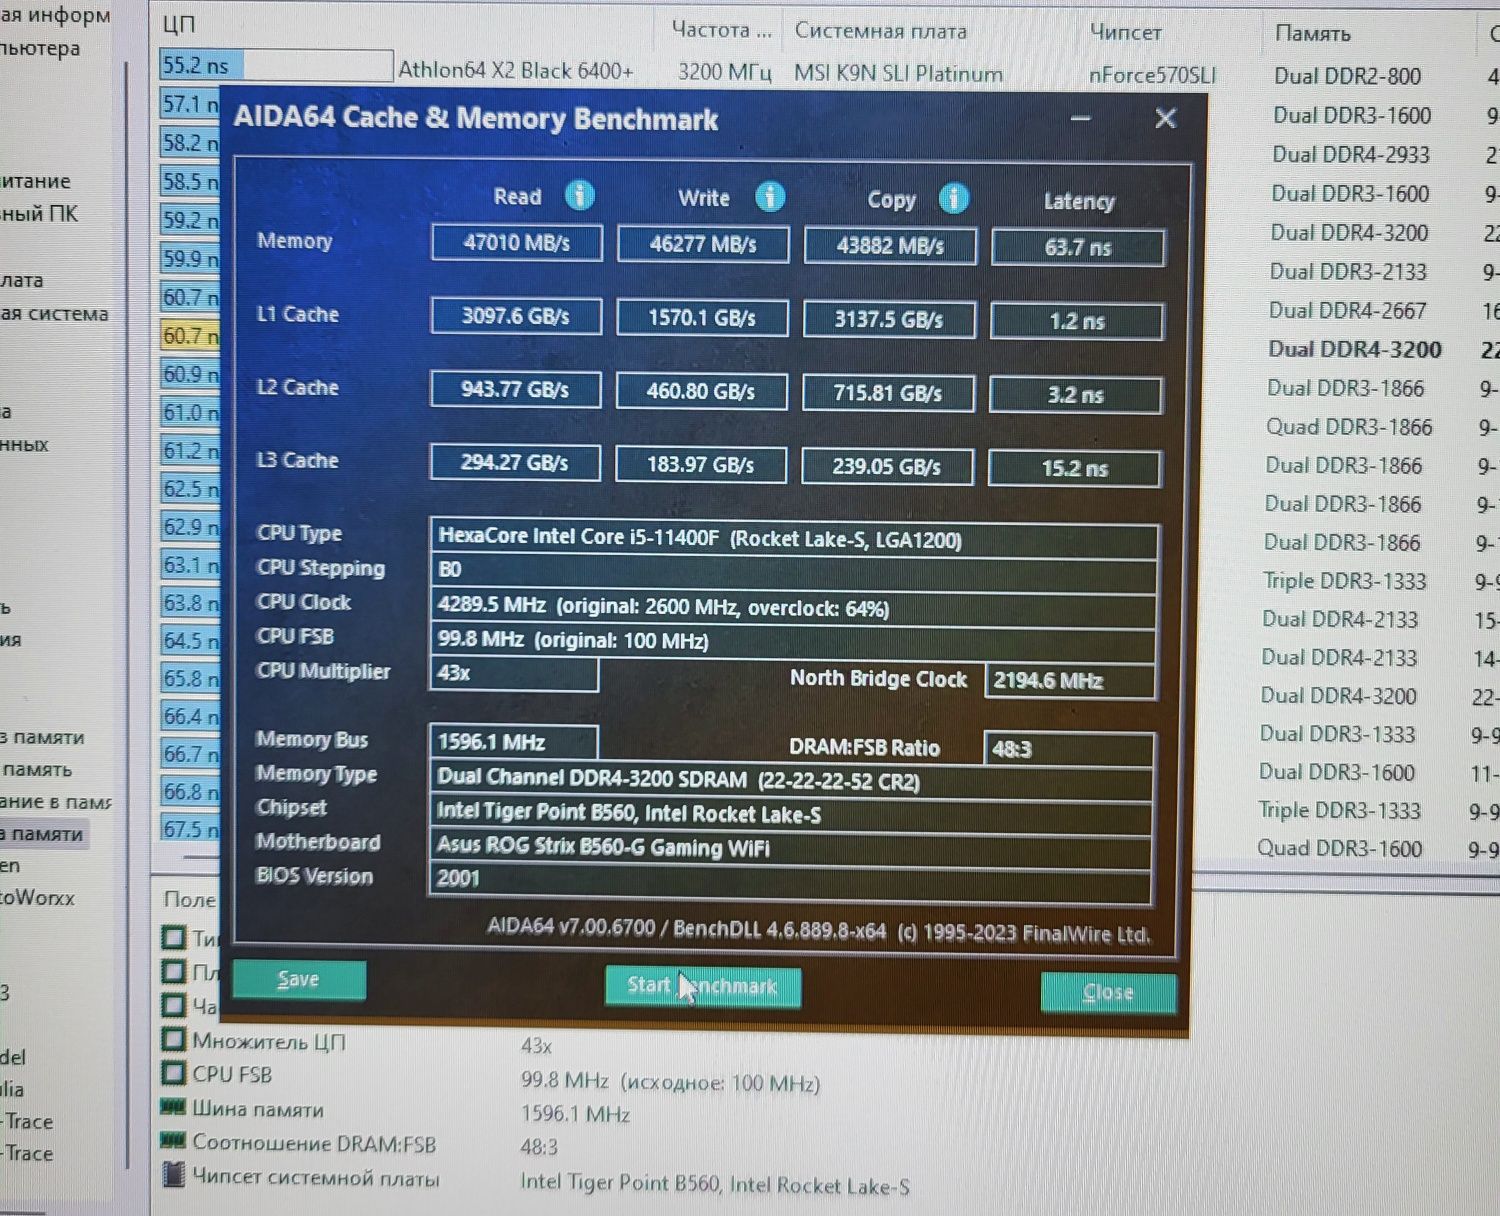This screenshot has height=1216, width=1500.
Task: Minimize the AIDA64 benchmark dialog
Action: click(x=1080, y=118)
